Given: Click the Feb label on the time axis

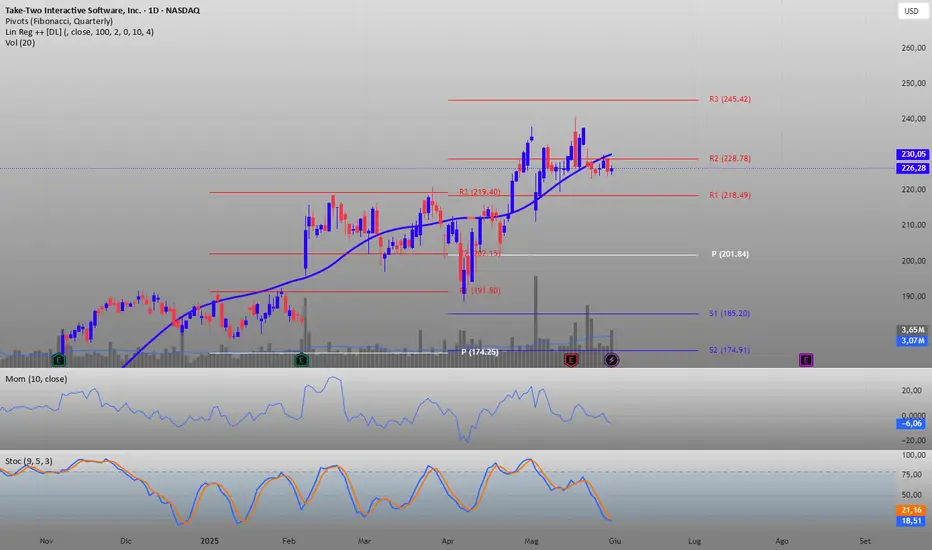Looking at the screenshot, I should point(289,541).
